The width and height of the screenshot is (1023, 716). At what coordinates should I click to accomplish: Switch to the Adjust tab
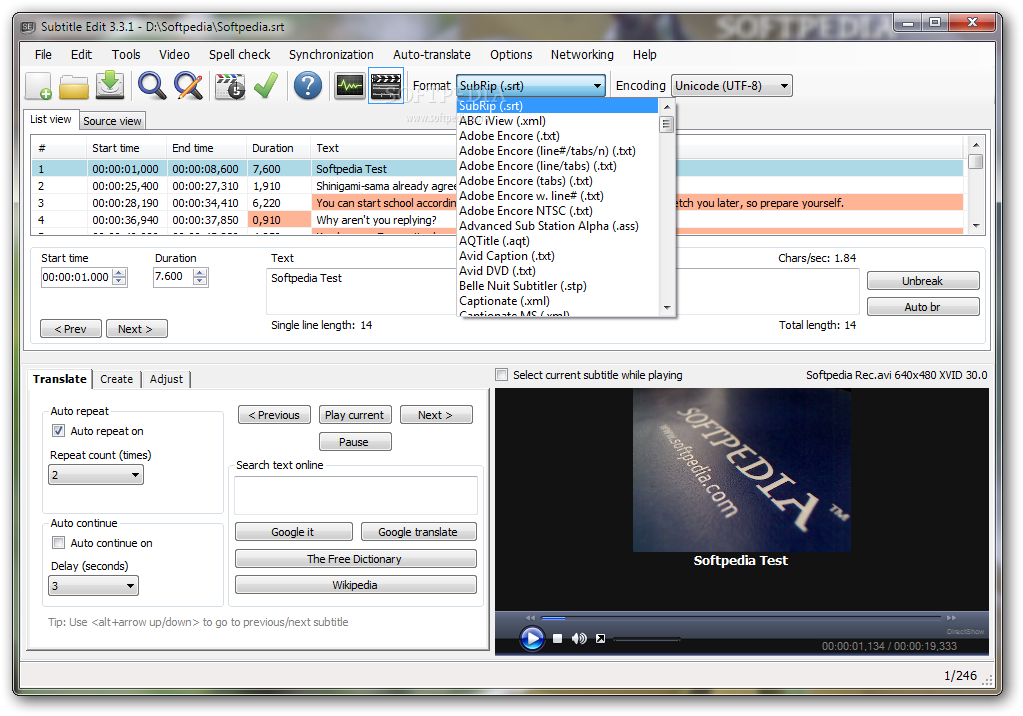pos(166,379)
